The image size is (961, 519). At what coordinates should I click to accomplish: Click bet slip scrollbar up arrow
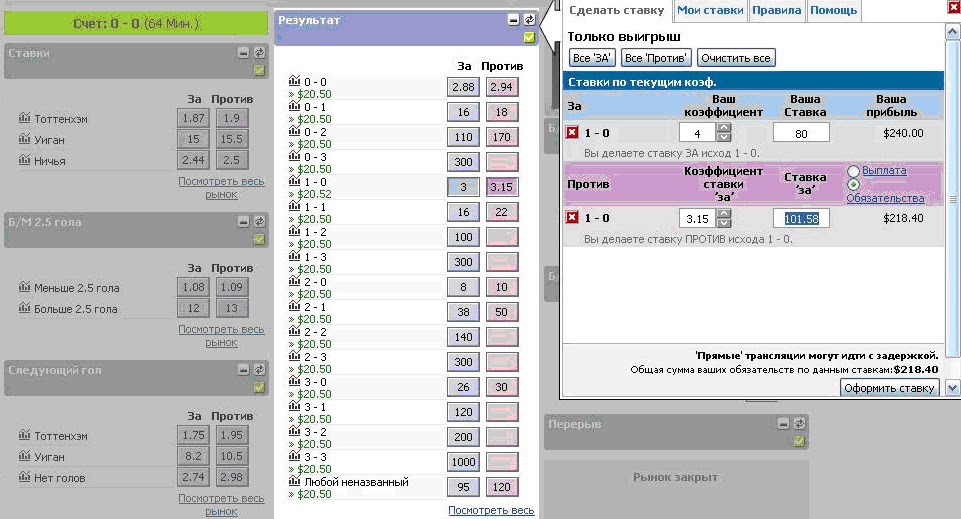(x=952, y=31)
